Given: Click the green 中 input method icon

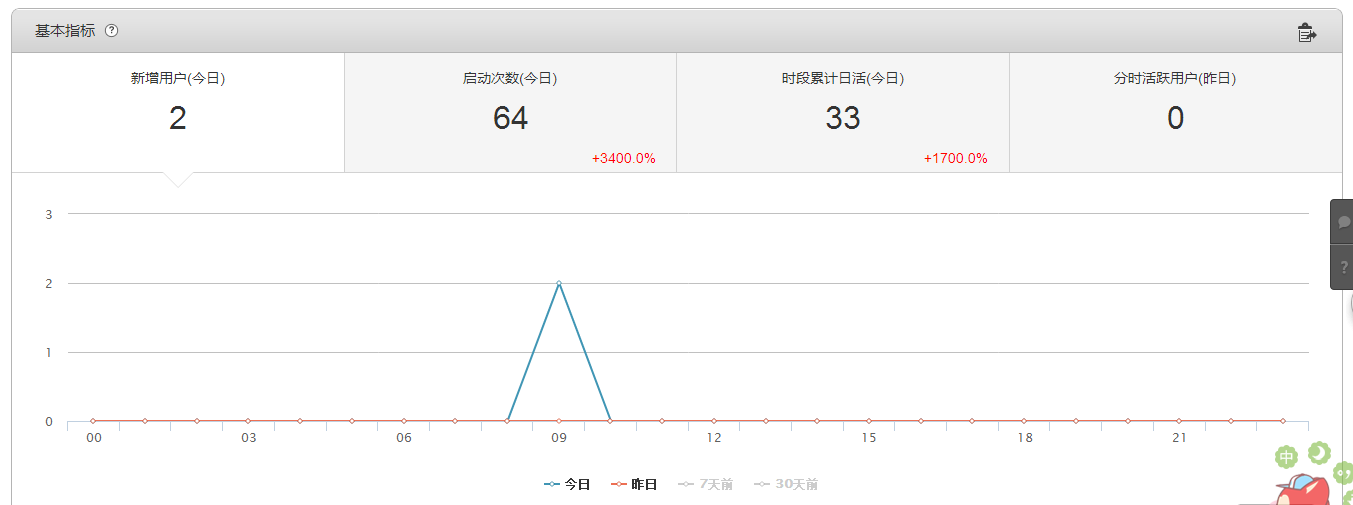Looking at the screenshot, I should [x=1287, y=458].
